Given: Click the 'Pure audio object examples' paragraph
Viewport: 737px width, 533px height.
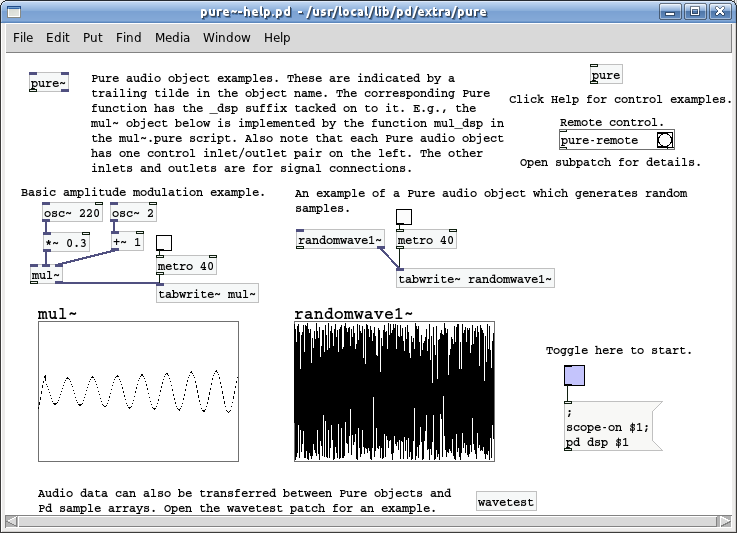Looking at the screenshot, I should tap(298, 123).
